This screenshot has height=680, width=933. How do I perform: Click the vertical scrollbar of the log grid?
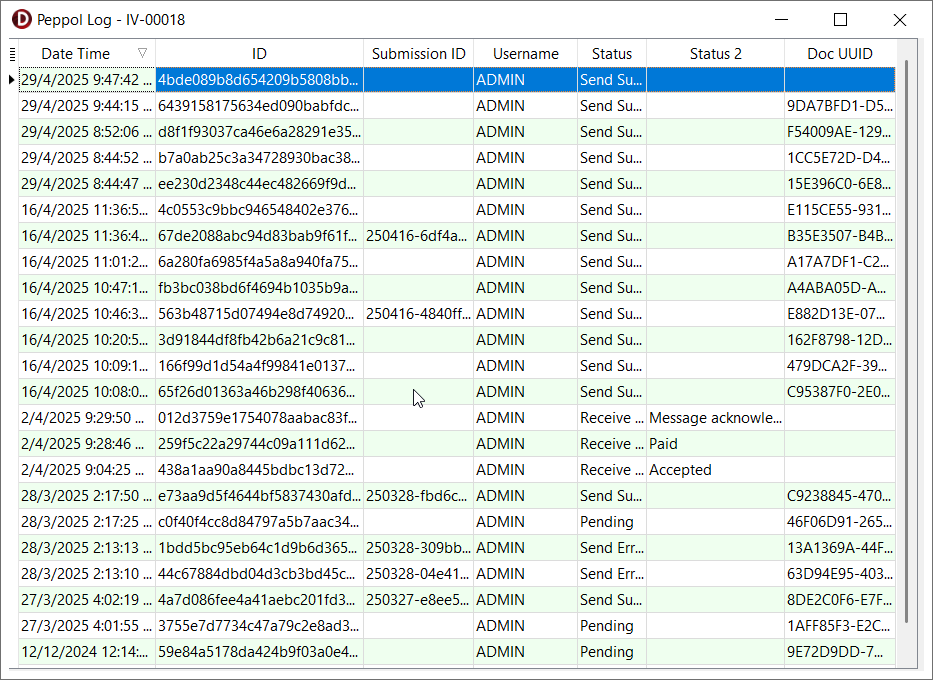coord(907,340)
